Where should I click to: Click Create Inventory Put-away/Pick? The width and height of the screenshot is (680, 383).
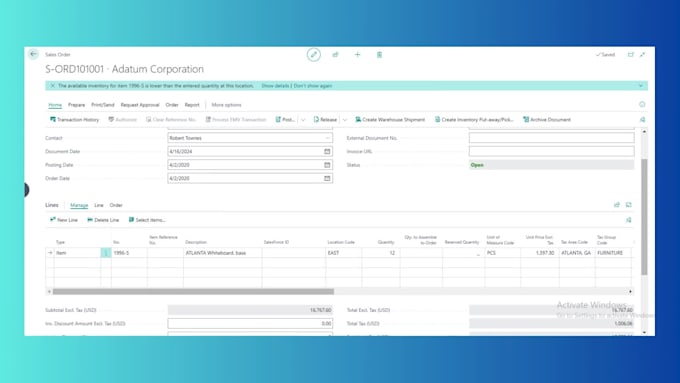pyautogui.click(x=474, y=120)
